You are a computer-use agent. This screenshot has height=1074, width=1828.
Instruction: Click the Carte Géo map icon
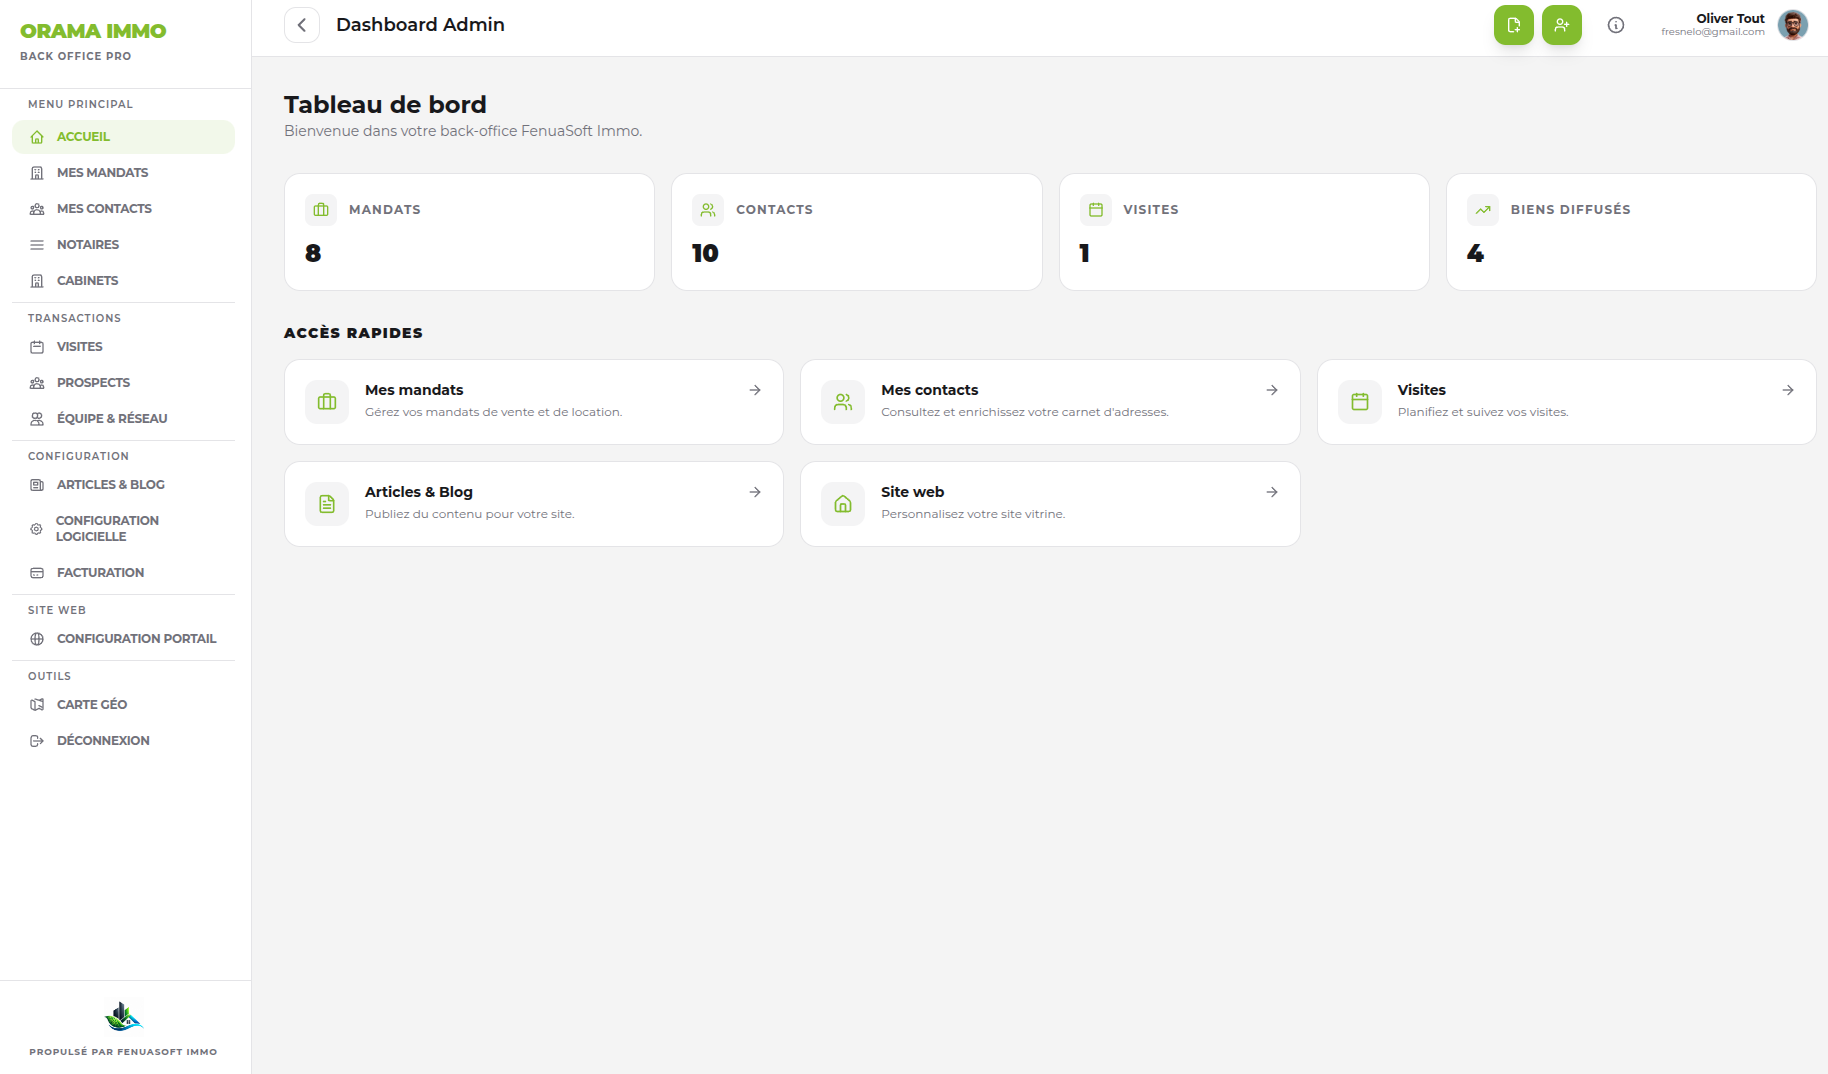click(37, 705)
